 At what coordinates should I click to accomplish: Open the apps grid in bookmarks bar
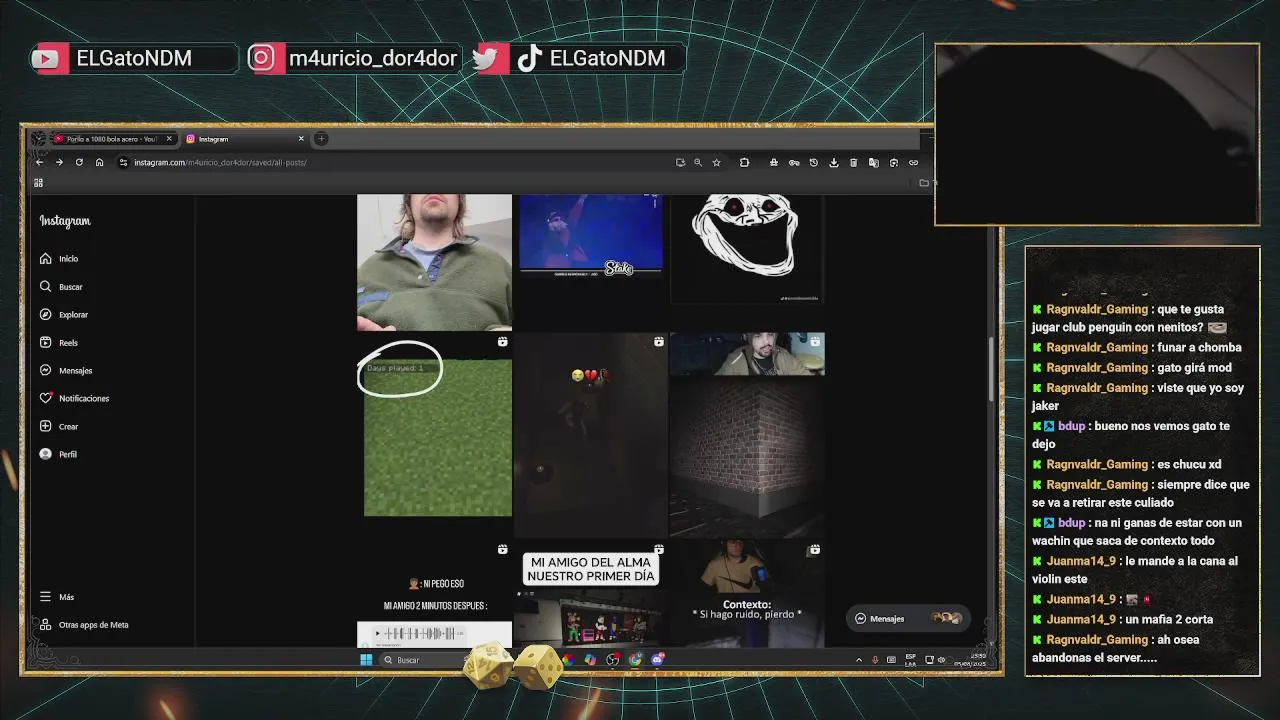(38, 183)
